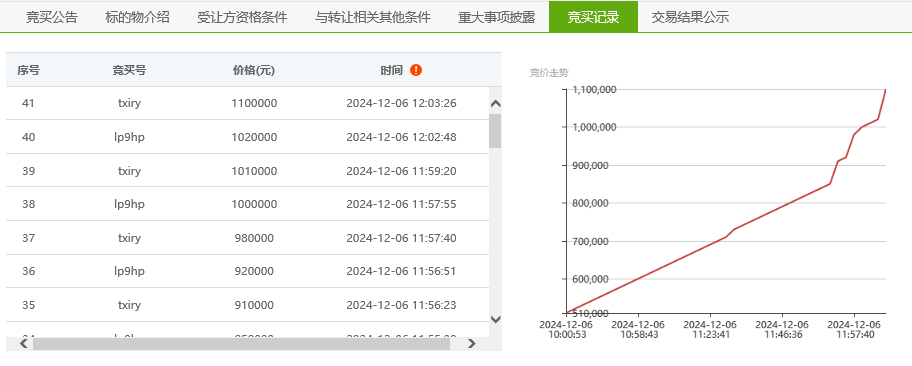Click the time 2024-12-06 11:56:51
This screenshot has height=366, width=912.
coord(401,271)
